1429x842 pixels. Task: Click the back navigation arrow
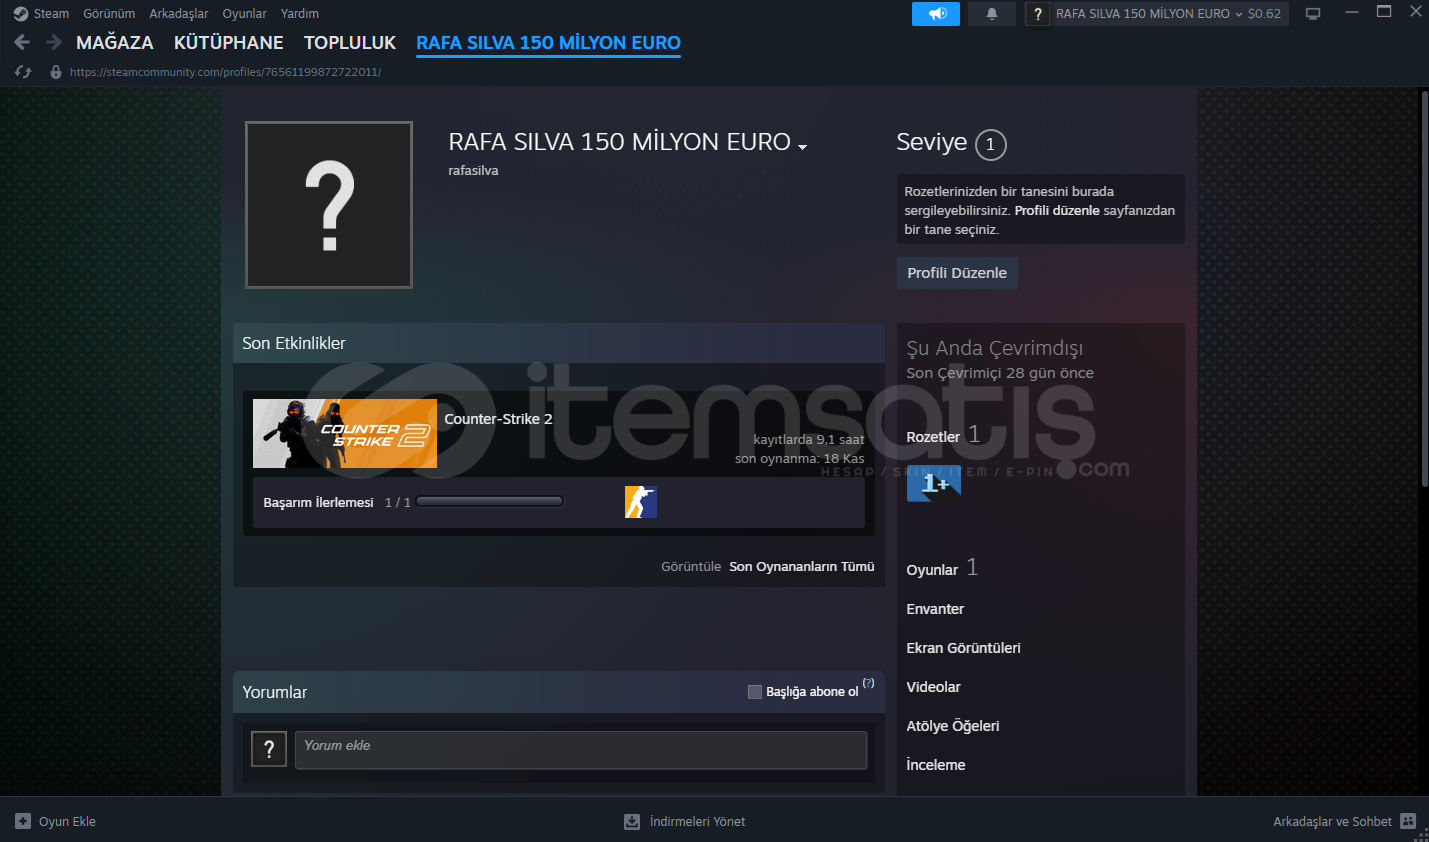pos(22,42)
